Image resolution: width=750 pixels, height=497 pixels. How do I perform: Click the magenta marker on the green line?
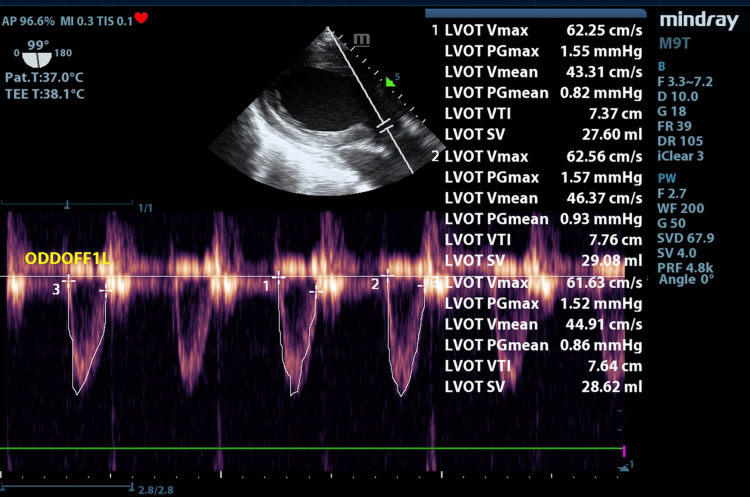point(624,451)
